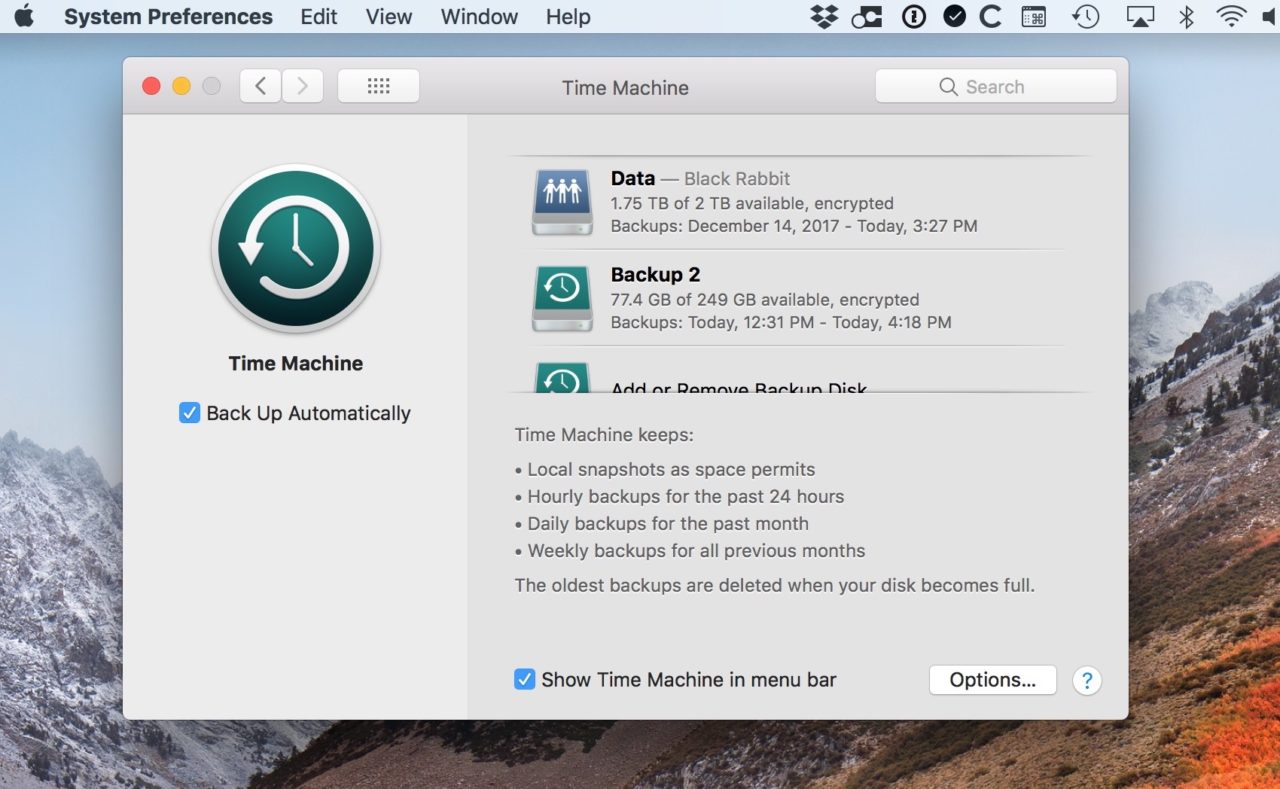Viewport: 1280px width, 789px height.
Task: Select the Backup 2 disk icon
Action: coord(562,298)
